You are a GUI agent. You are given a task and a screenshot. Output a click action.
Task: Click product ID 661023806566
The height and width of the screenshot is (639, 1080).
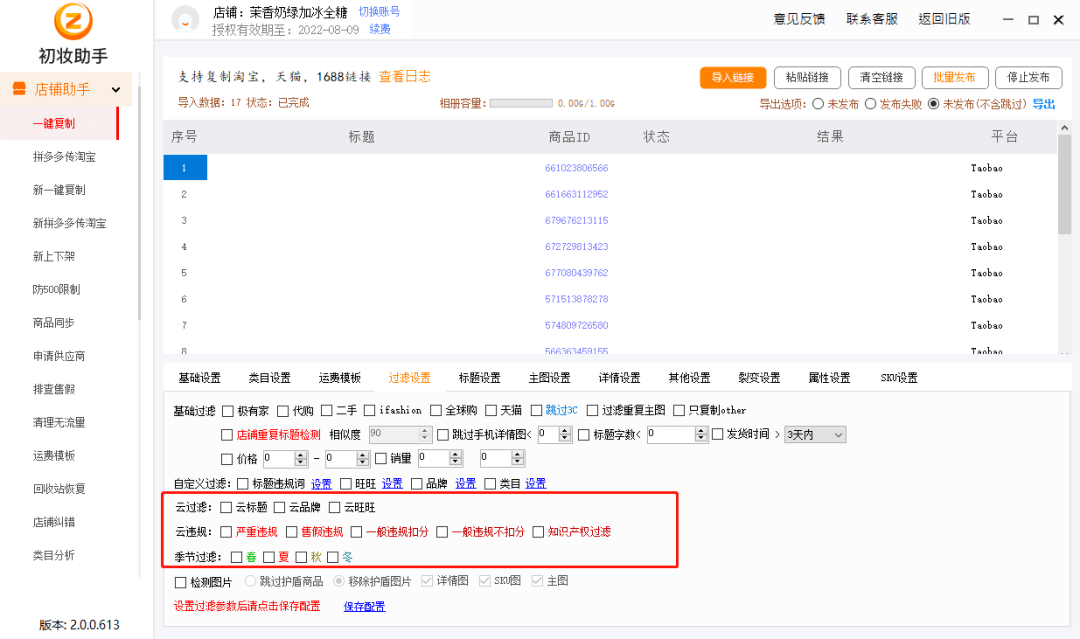pyautogui.click(x=577, y=168)
